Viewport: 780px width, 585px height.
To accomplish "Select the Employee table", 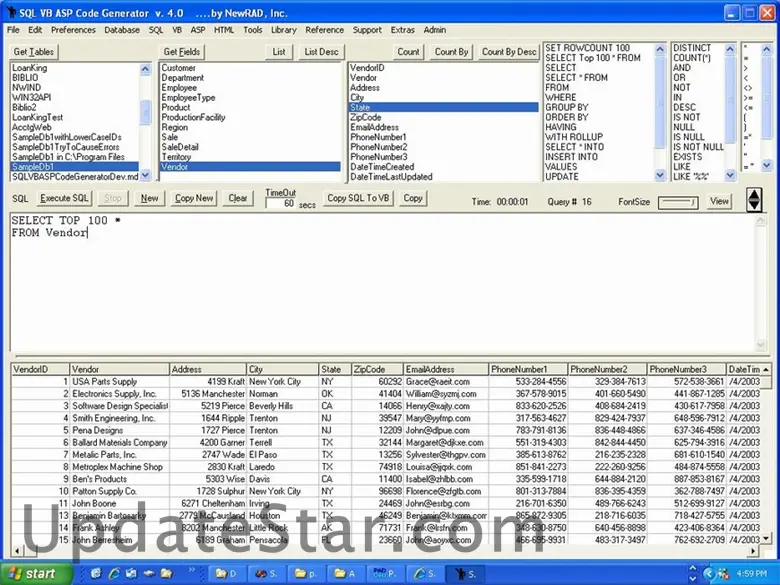I will (250, 88).
